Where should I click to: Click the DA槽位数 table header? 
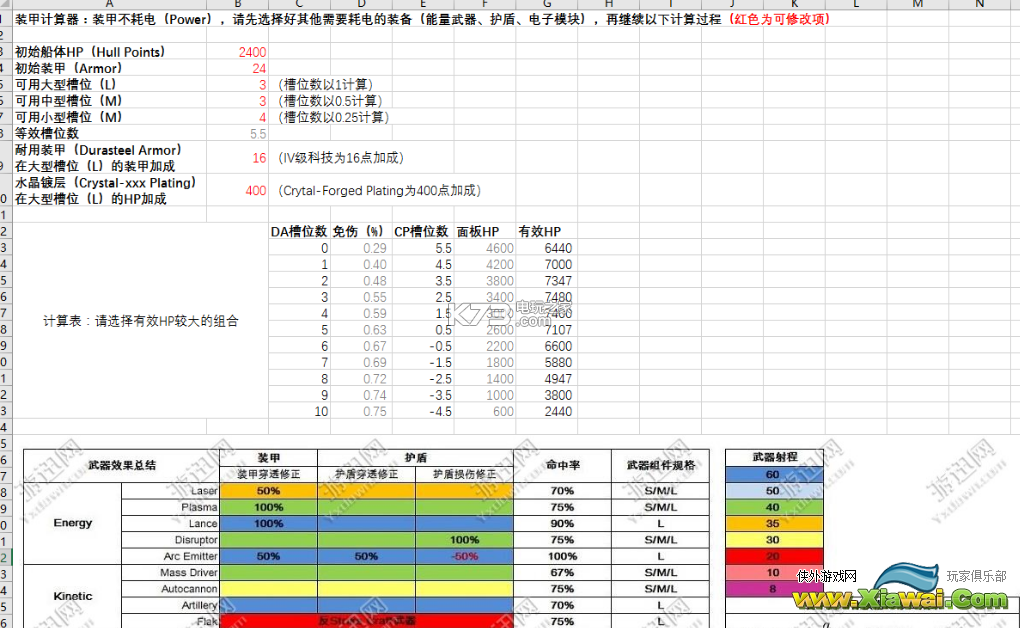click(x=299, y=232)
